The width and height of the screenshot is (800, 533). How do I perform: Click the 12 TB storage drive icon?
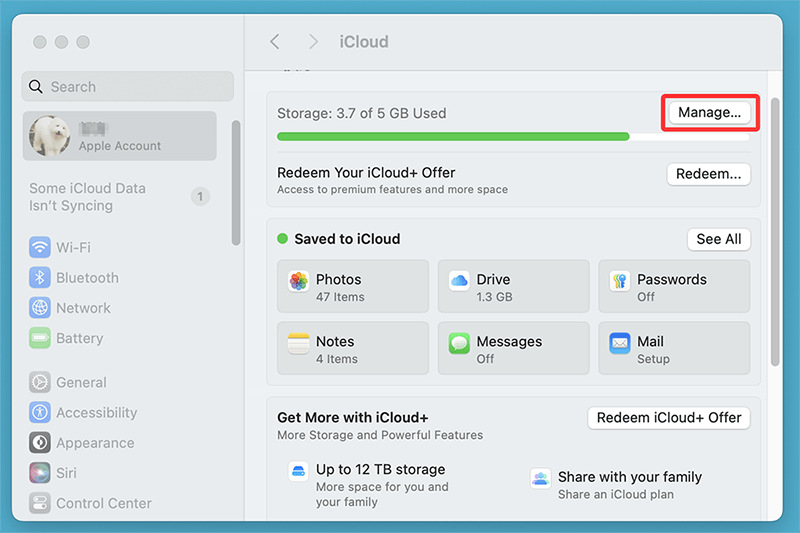coord(298,471)
